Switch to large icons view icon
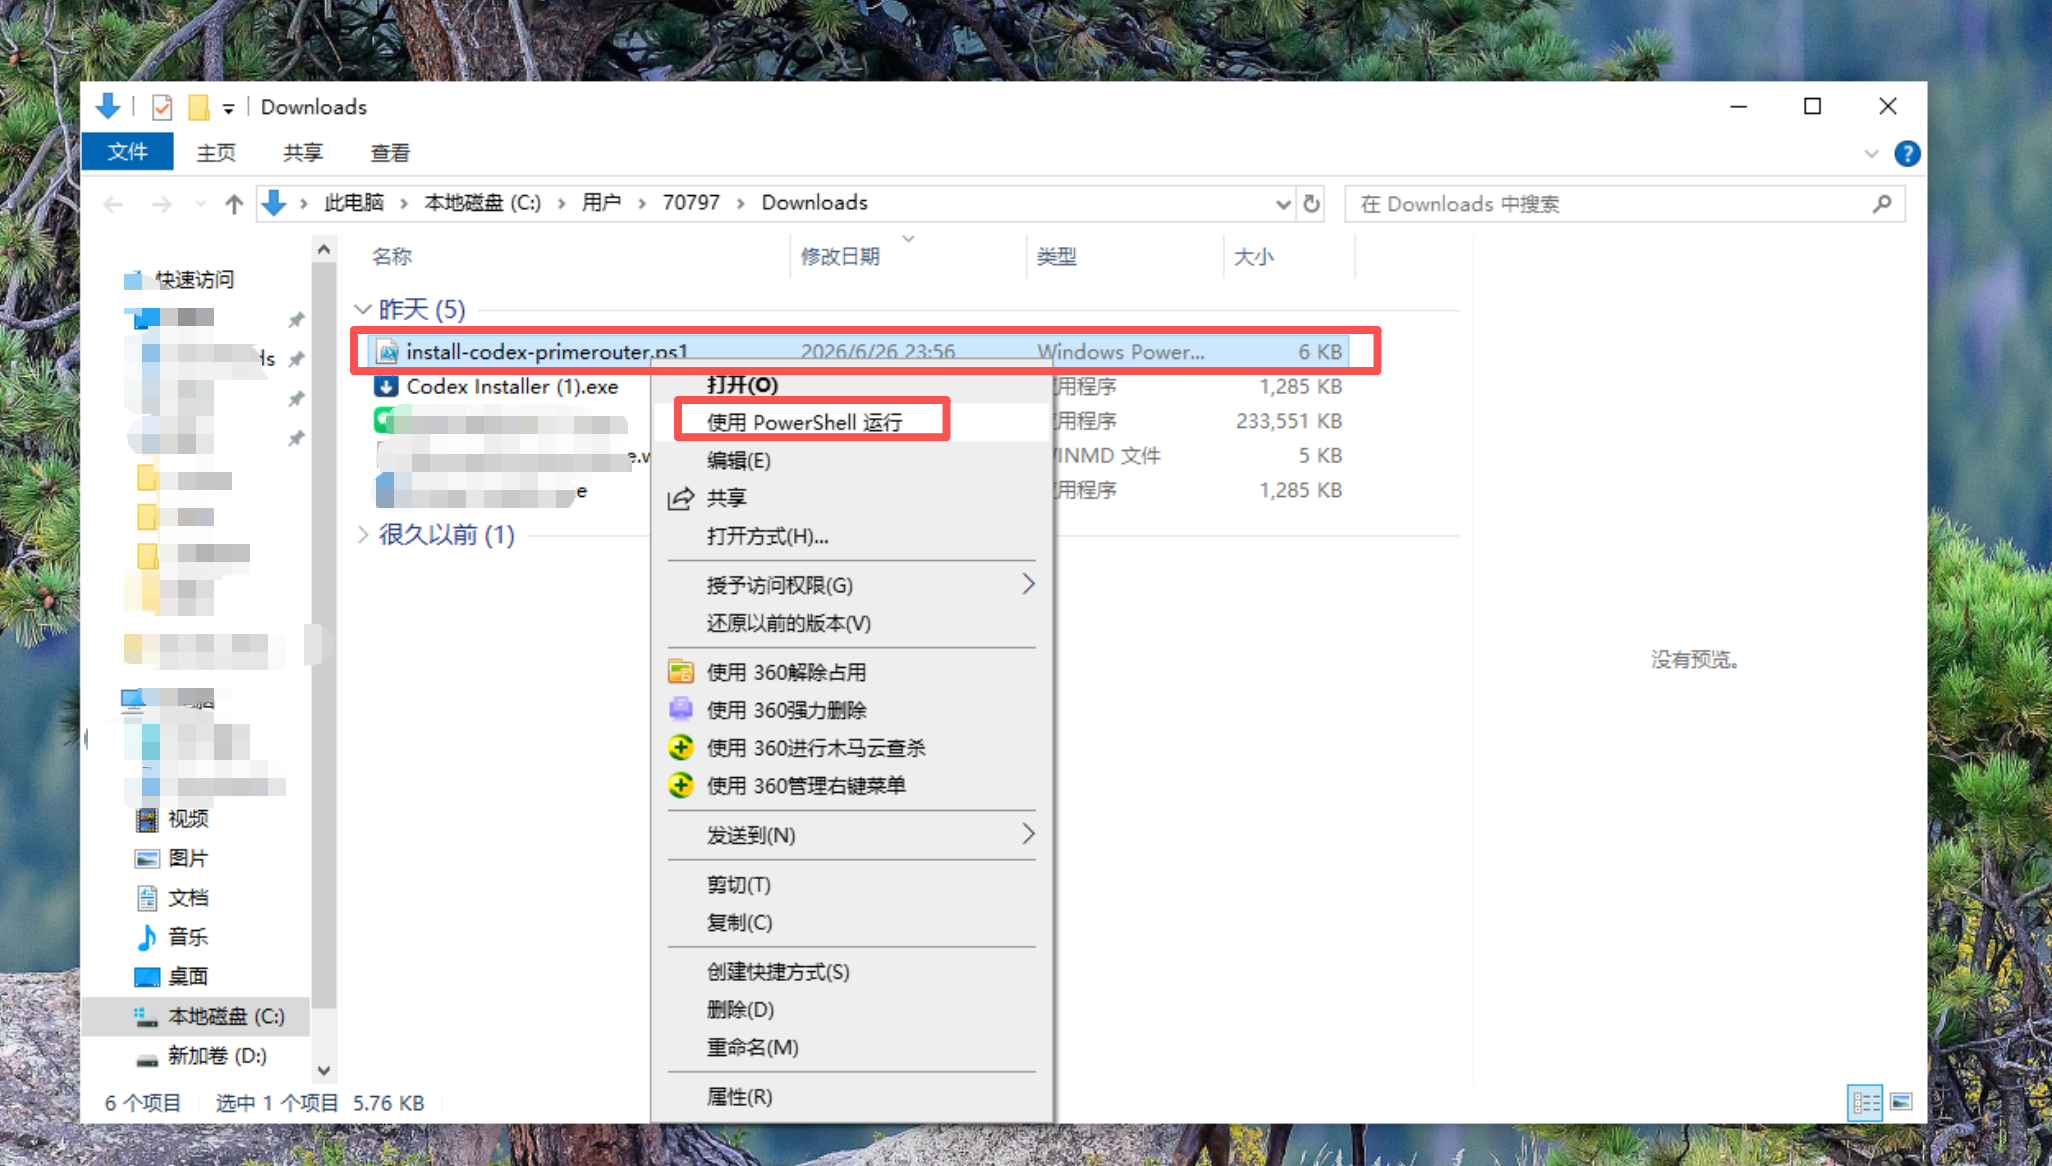 [1901, 1102]
